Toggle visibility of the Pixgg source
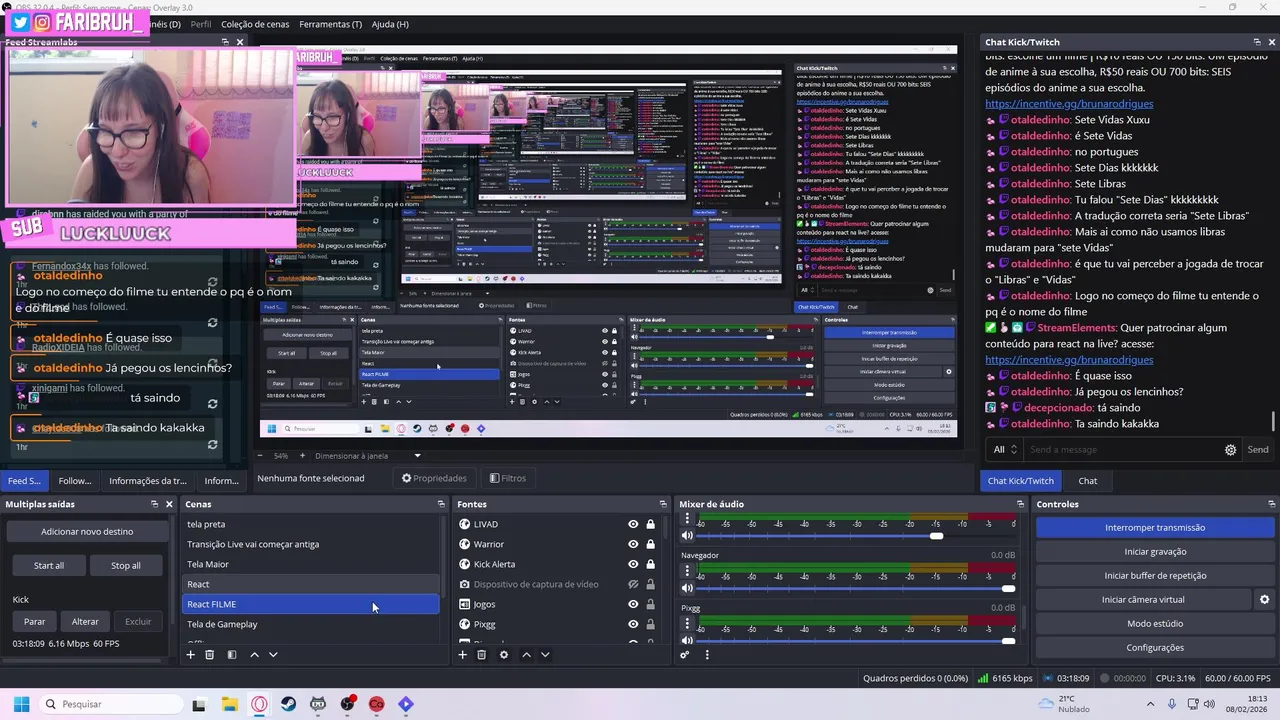Image resolution: width=1280 pixels, height=720 pixels. pos(633,624)
